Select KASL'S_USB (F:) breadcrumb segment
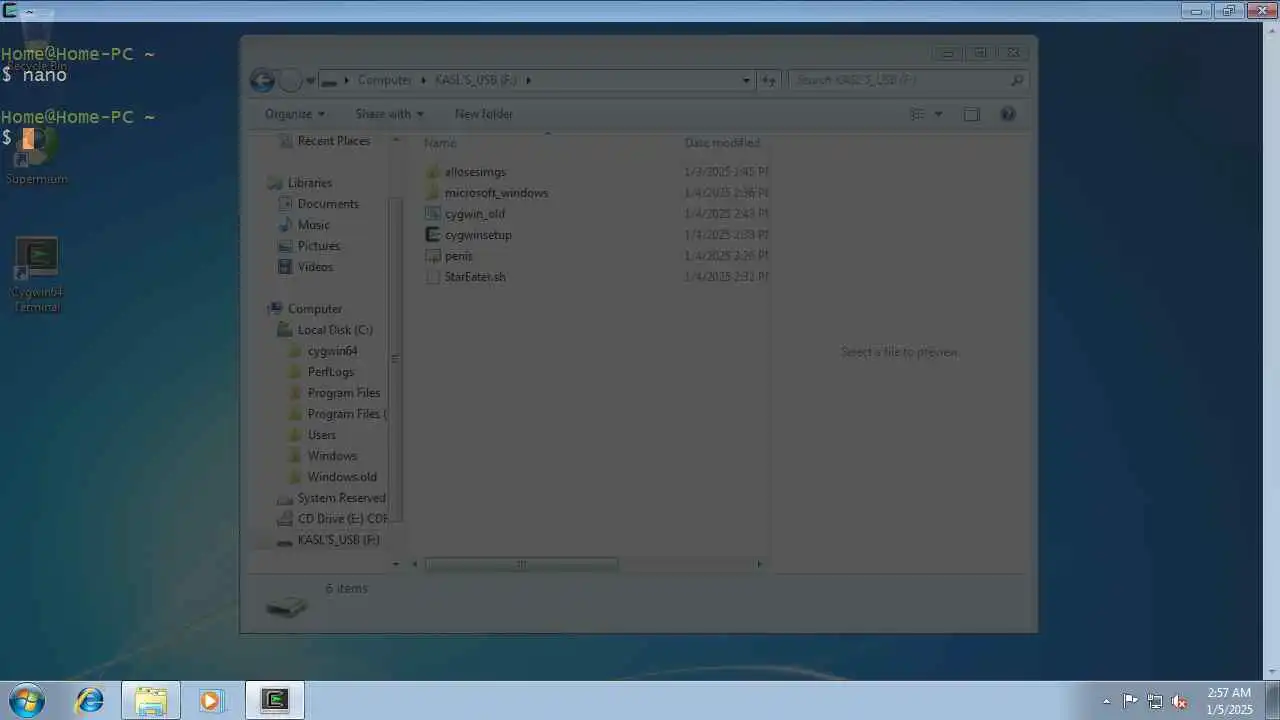The width and height of the screenshot is (1280, 720). point(476,80)
